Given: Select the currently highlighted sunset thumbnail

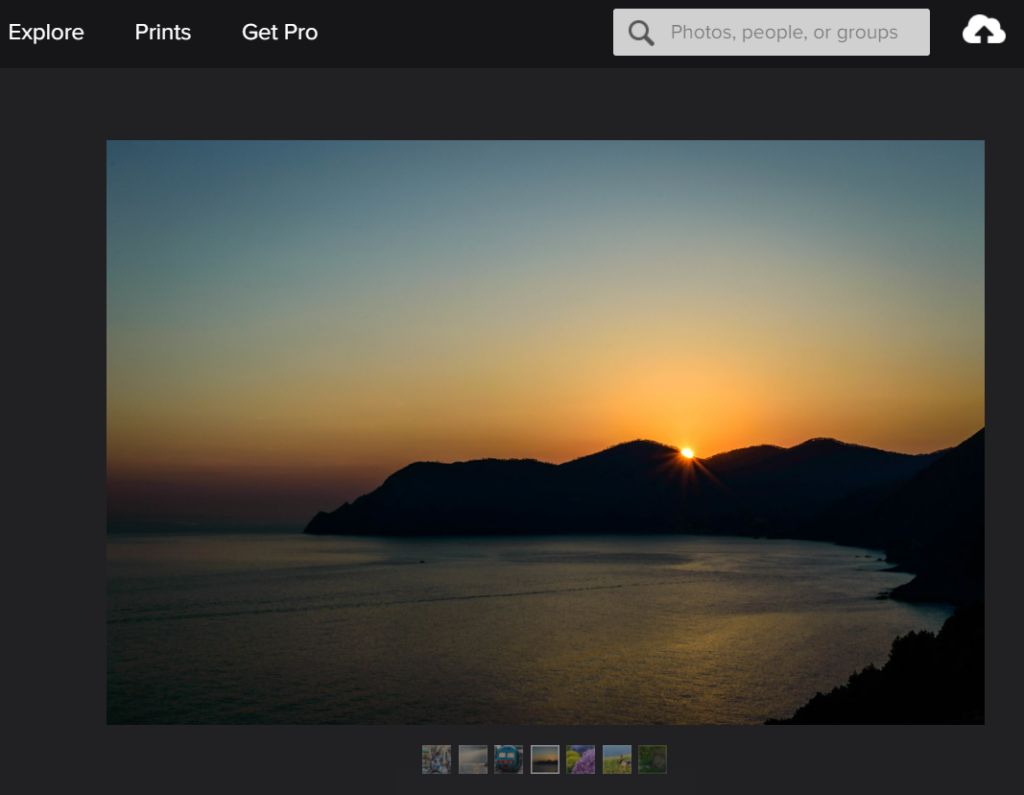Looking at the screenshot, I should pos(544,759).
